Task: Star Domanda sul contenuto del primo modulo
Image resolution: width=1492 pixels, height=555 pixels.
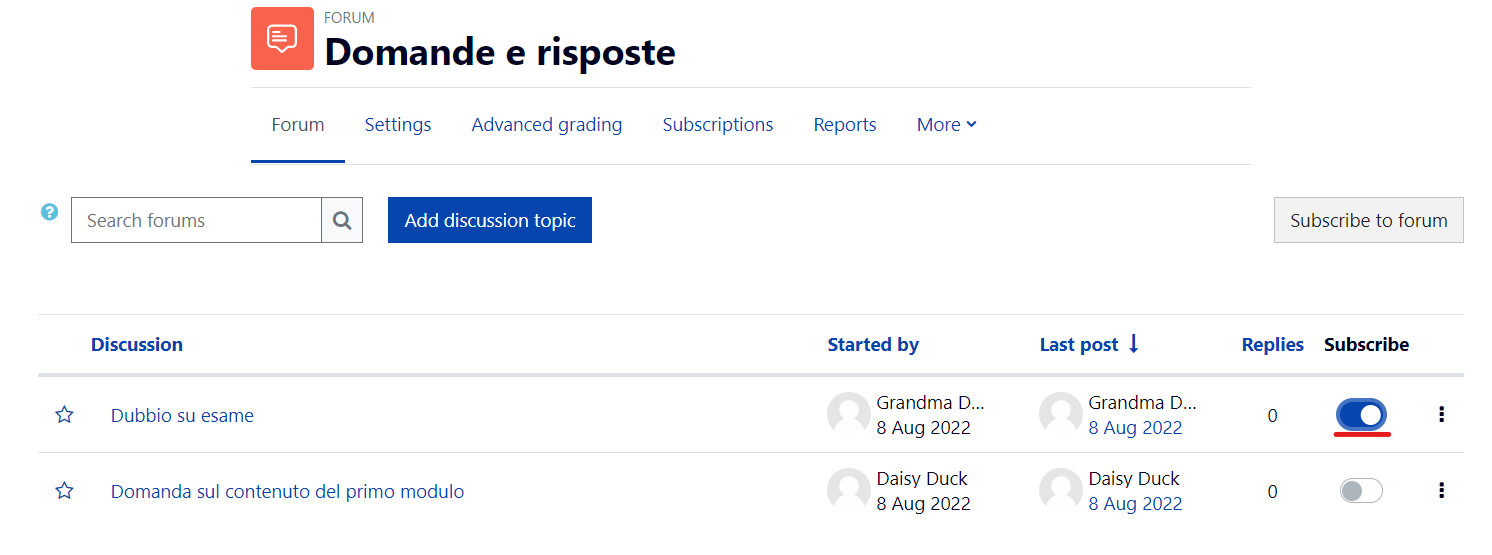Action: (64, 490)
